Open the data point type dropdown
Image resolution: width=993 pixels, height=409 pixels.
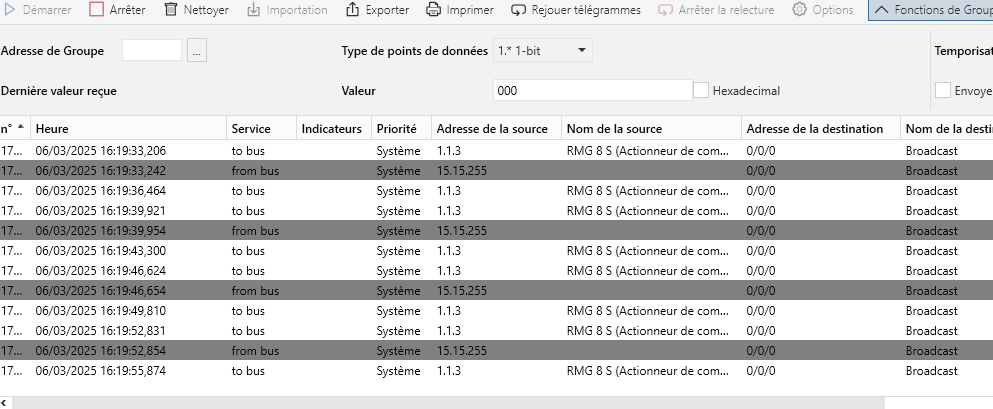click(543, 50)
